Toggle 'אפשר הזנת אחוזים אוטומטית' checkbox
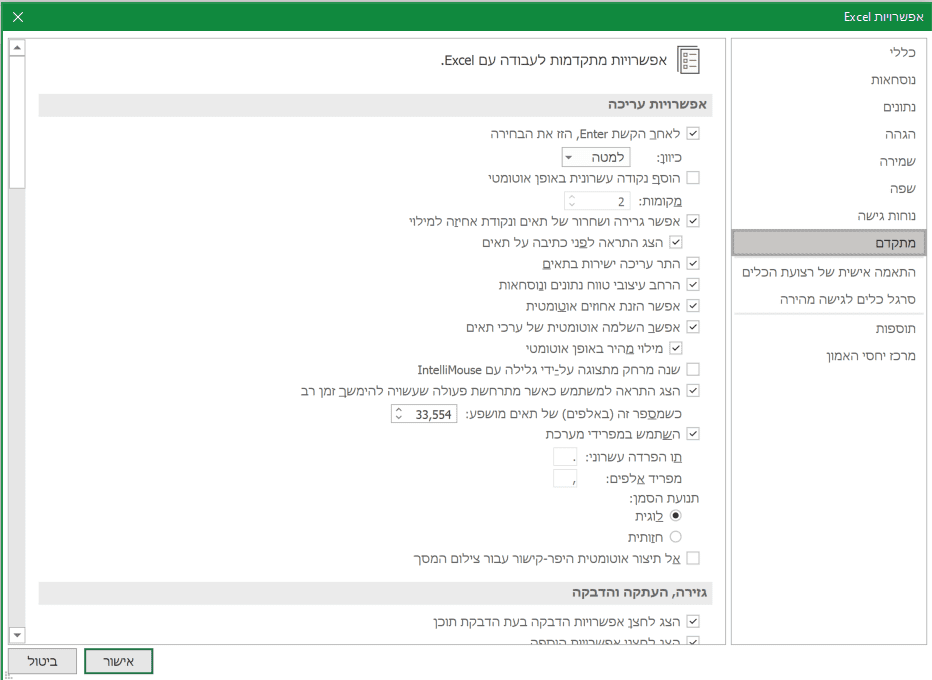The height and width of the screenshot is (680, 932). tap(692, 306)
